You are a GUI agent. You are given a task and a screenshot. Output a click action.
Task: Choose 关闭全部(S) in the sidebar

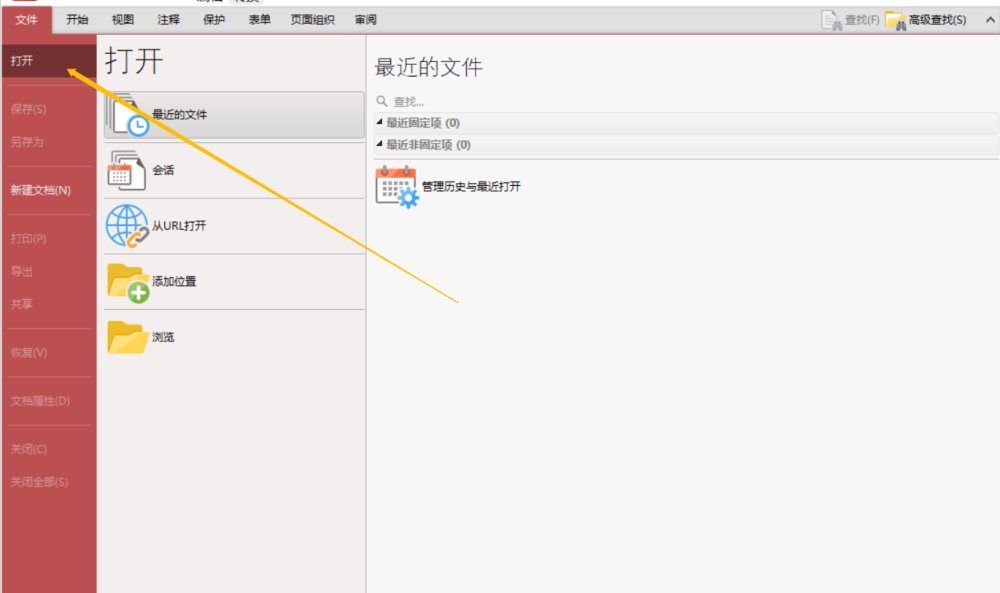[39, 481]
